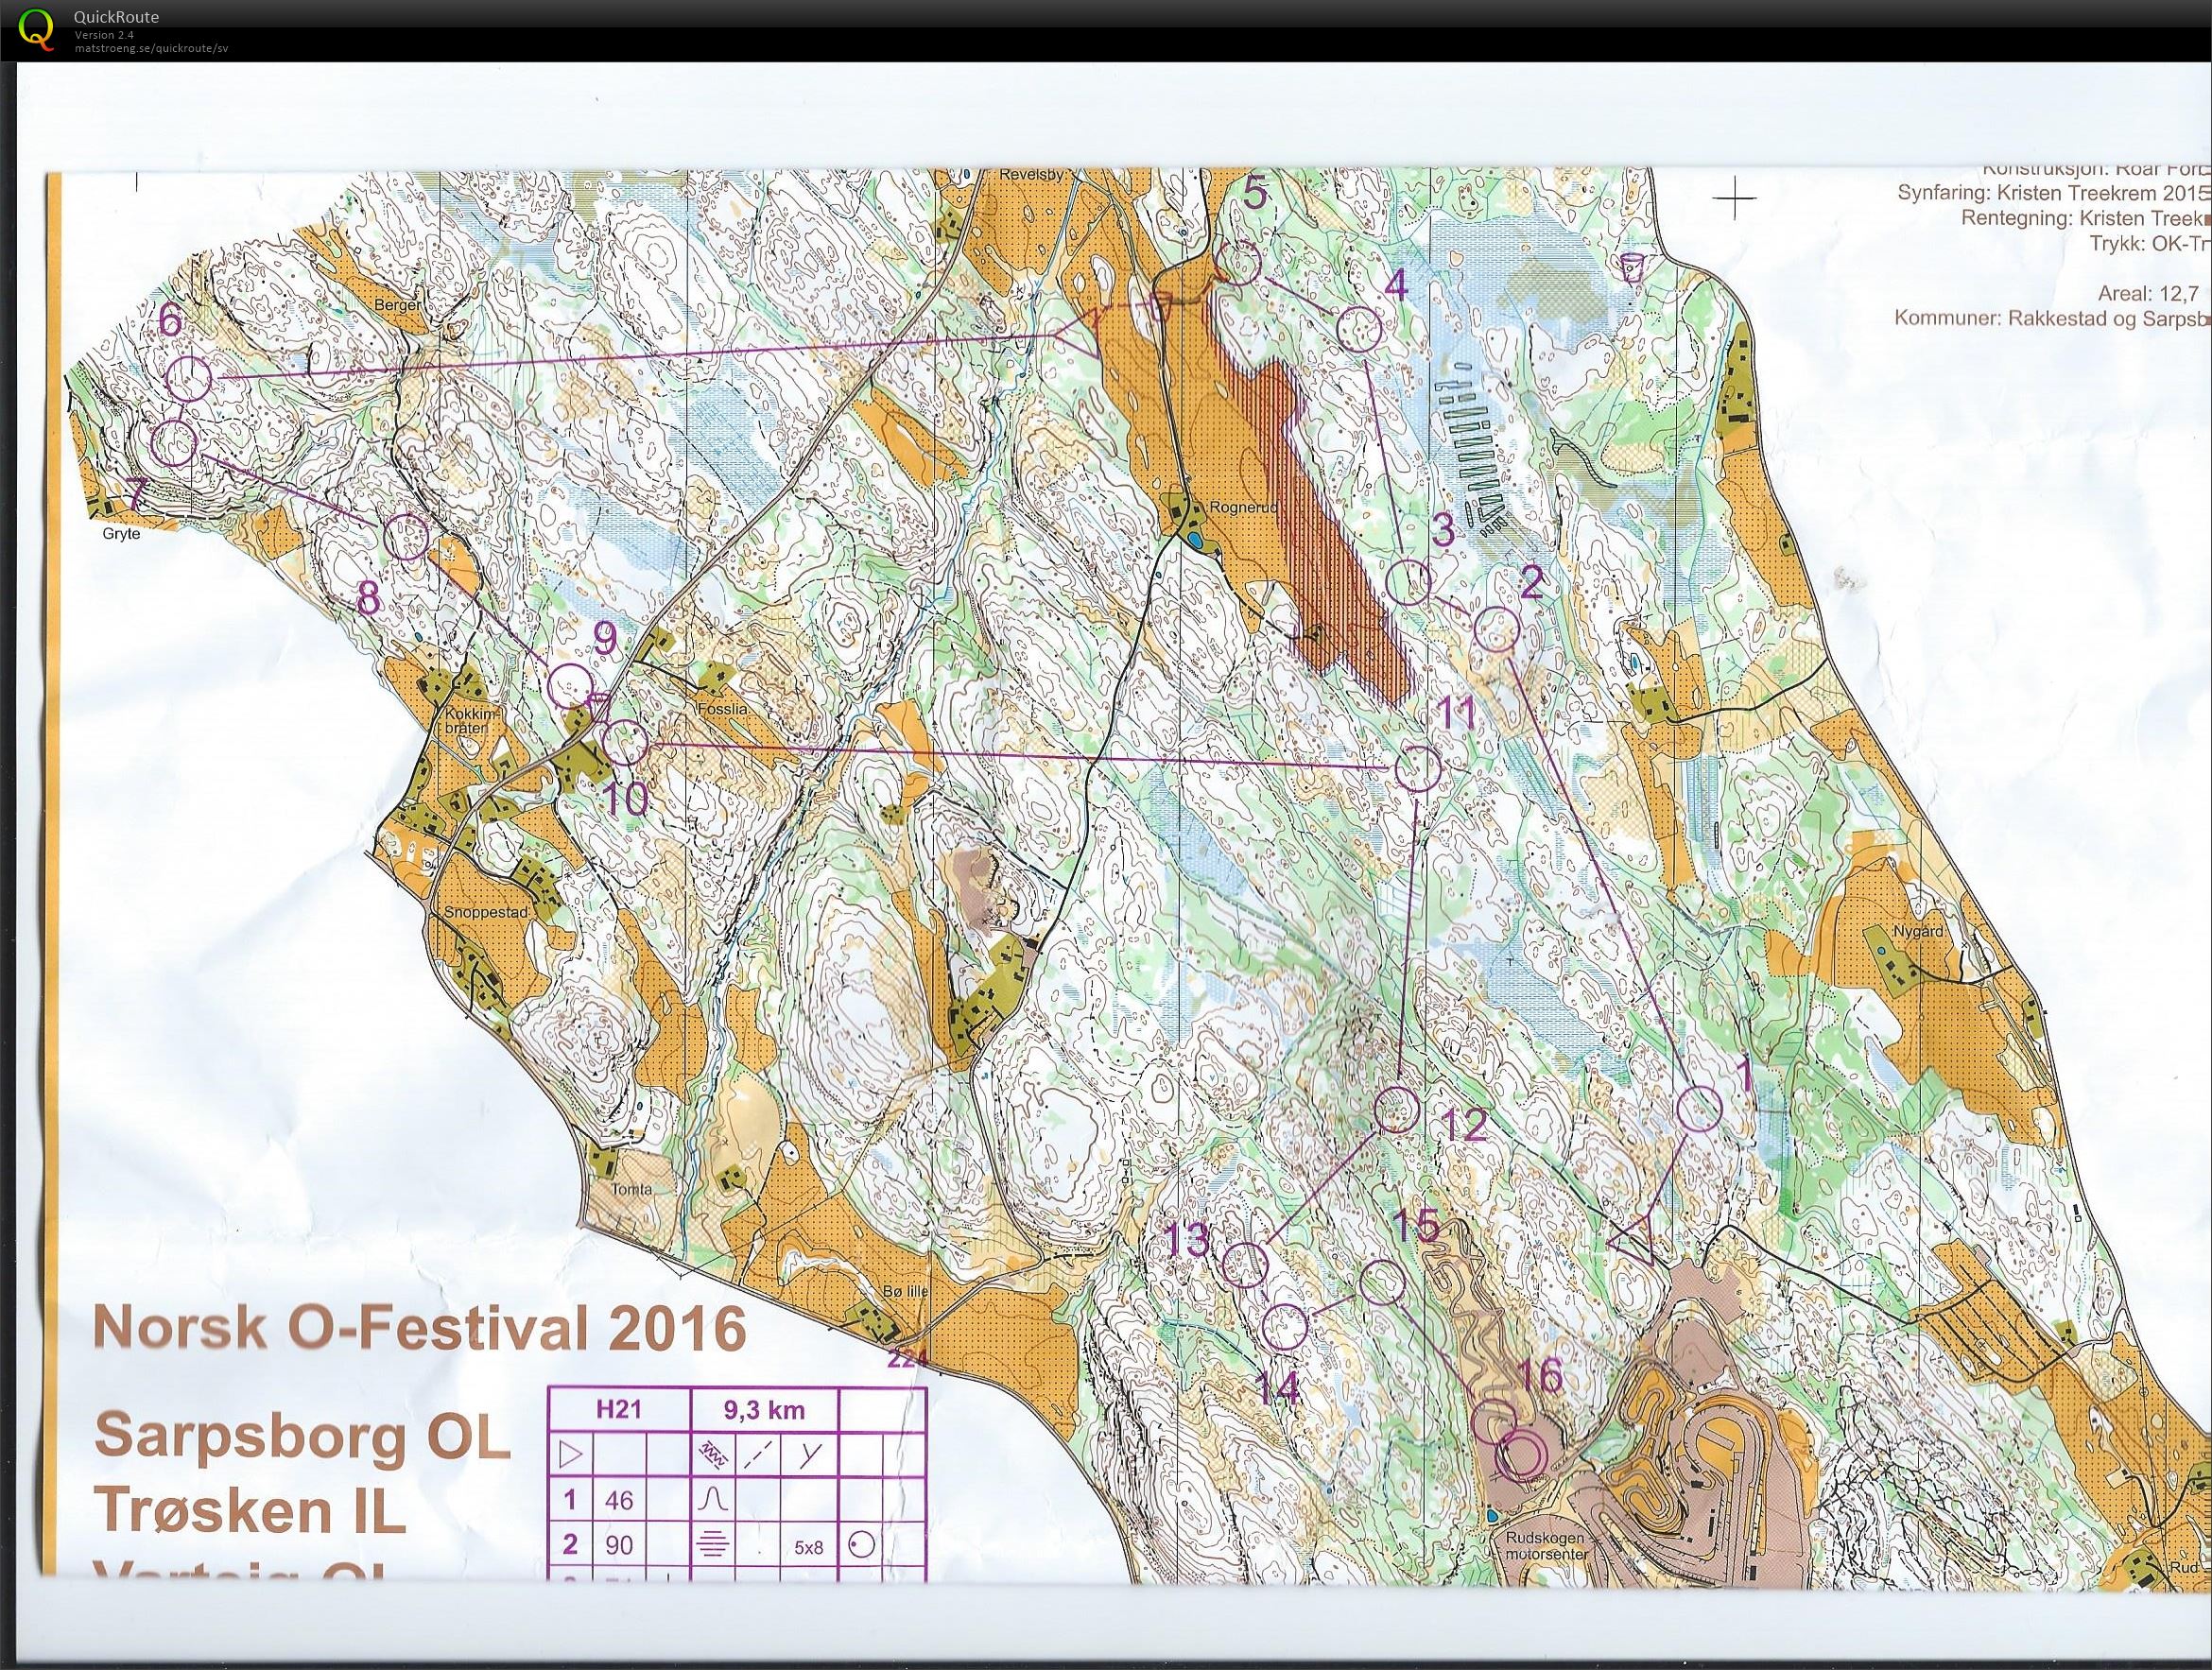Select control circle 15 on the map
The width and height of the screenshot is (2212, 1670).
point(1383,1284)
